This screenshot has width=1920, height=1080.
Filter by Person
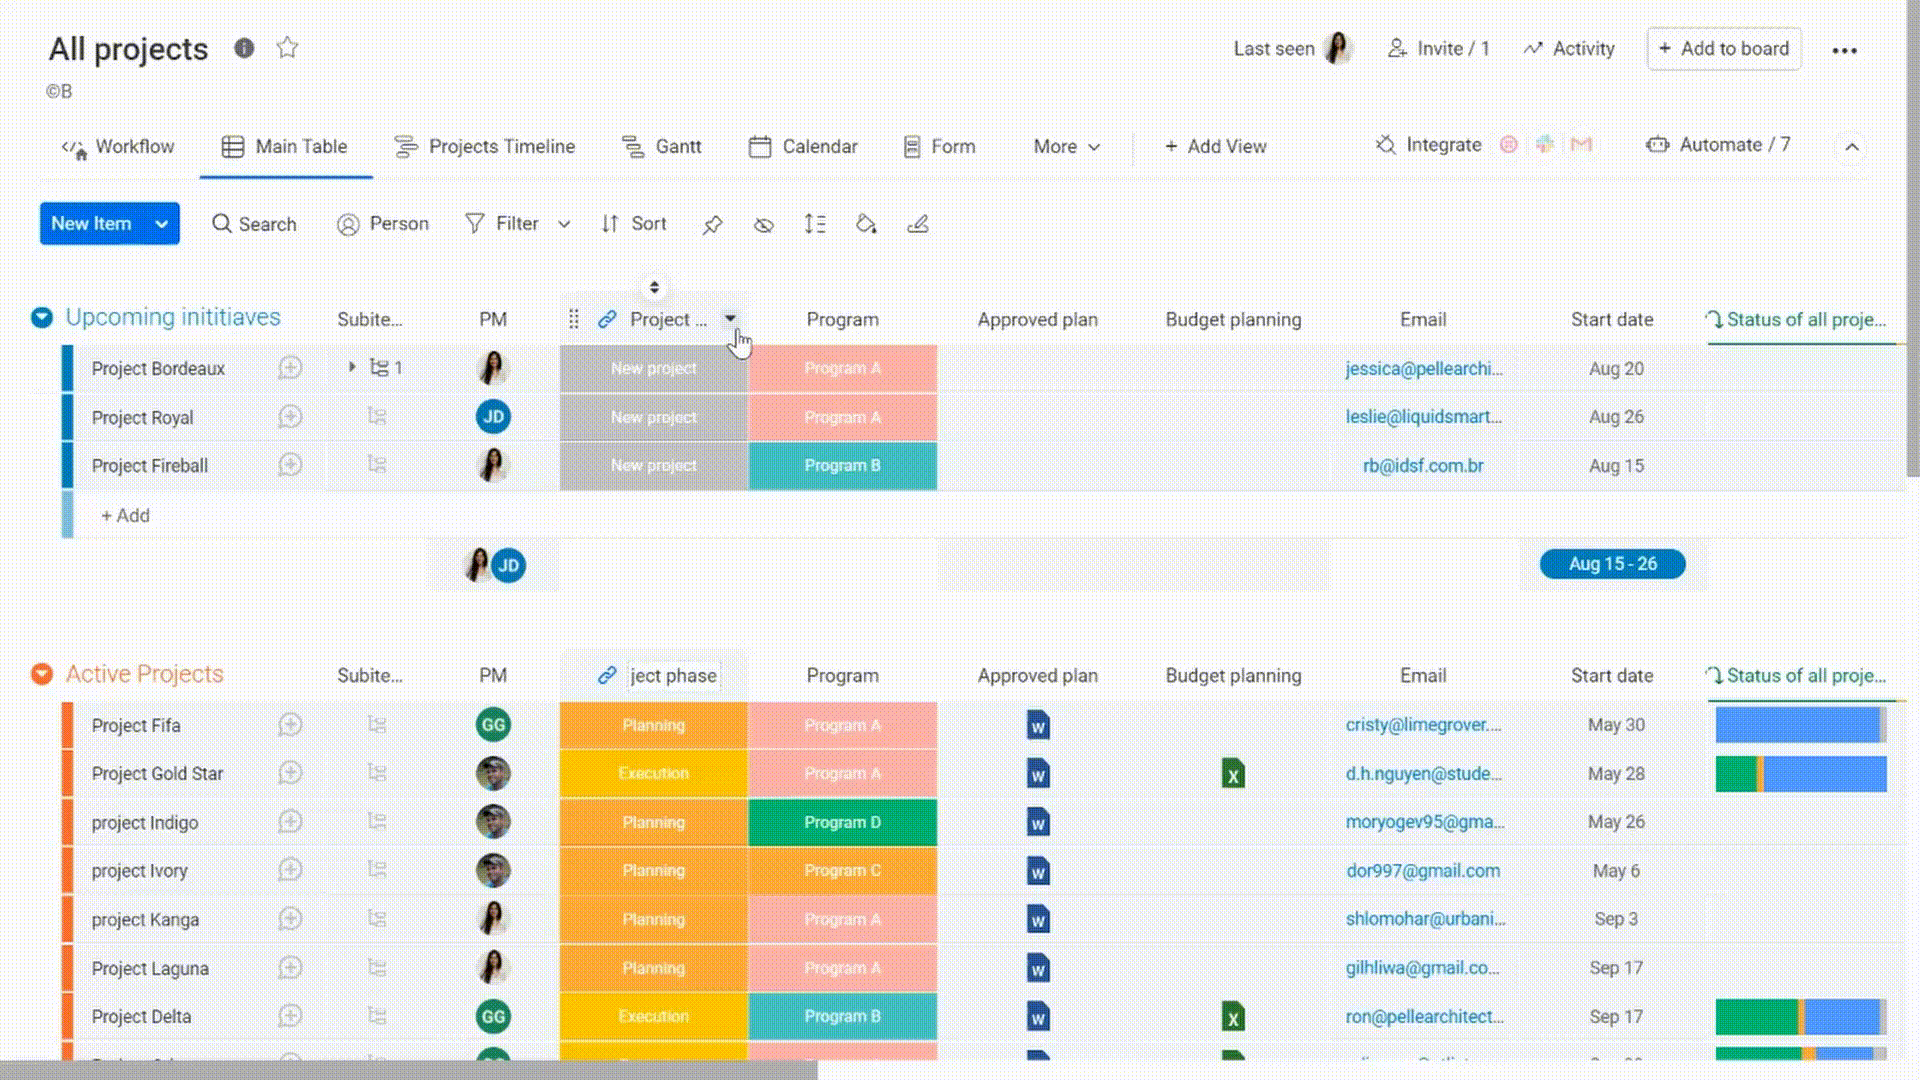click(x=383, y=224)
